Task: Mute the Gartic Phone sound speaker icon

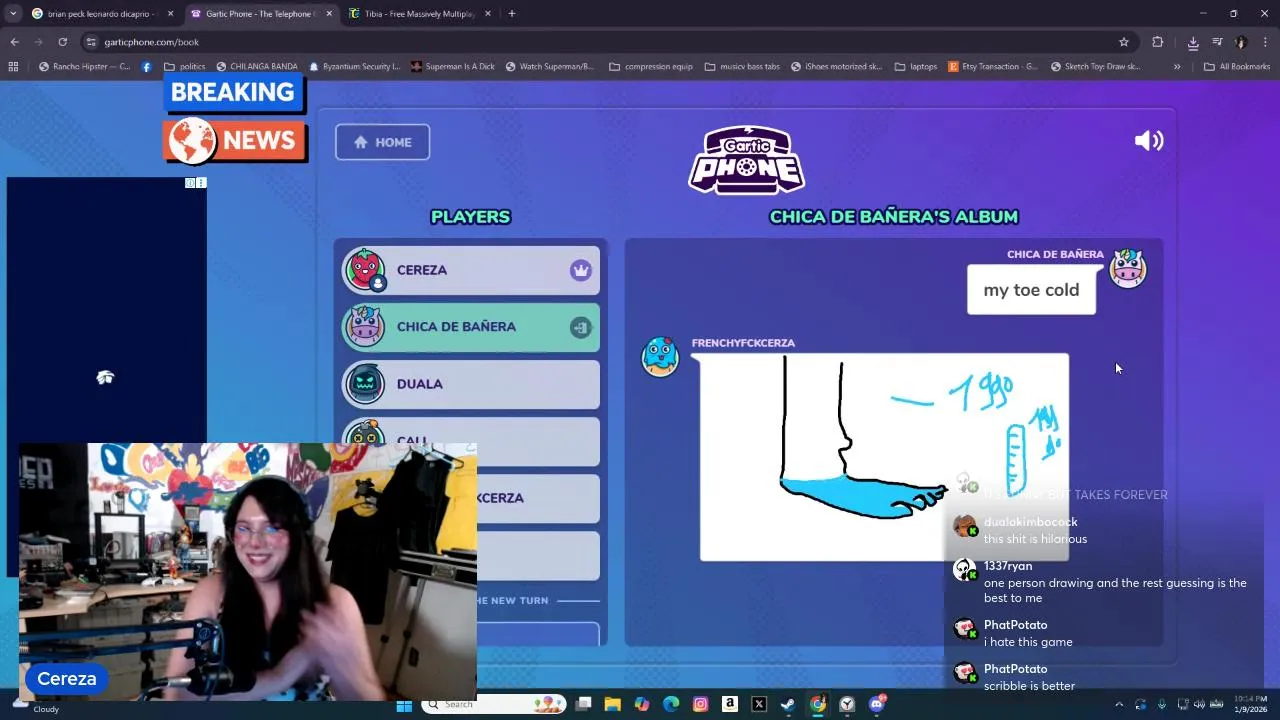Action: coord(1149,141)
